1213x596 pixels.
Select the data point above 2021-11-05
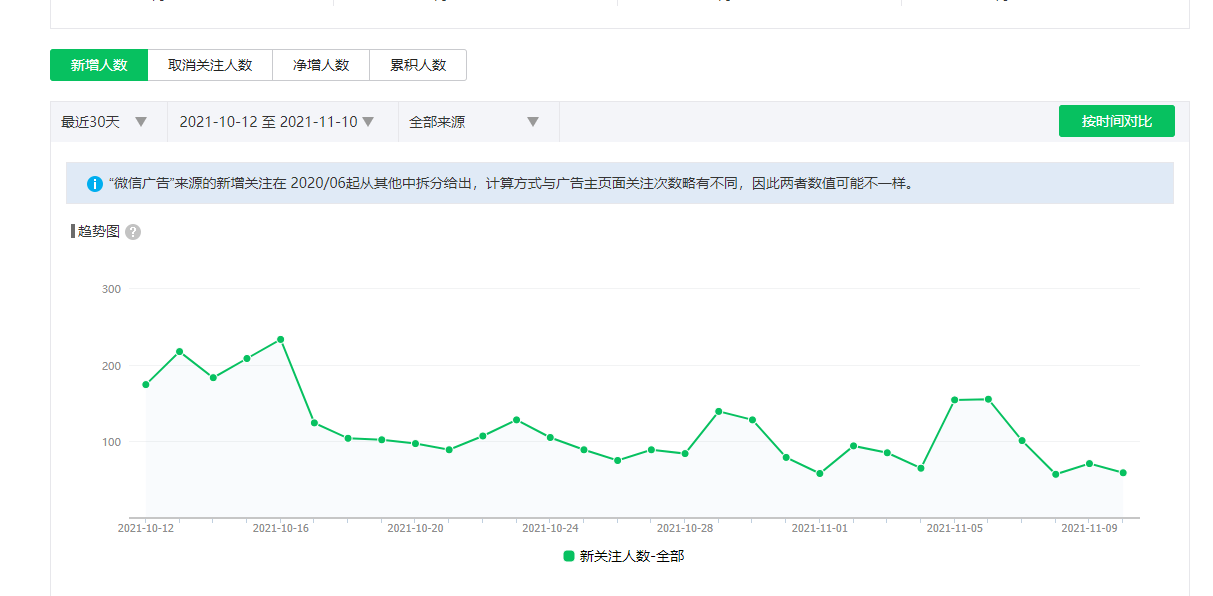[x=955, y=400]
